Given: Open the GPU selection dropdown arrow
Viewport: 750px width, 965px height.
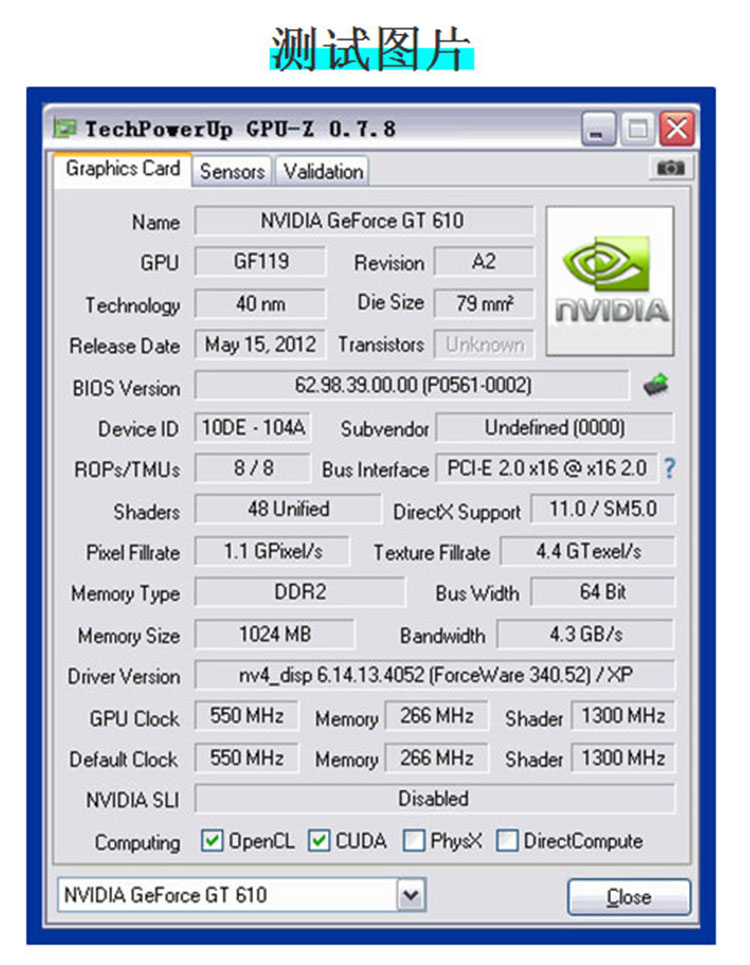Looking at the screenshot, I should pyautogui.click(x=410, y=895).
